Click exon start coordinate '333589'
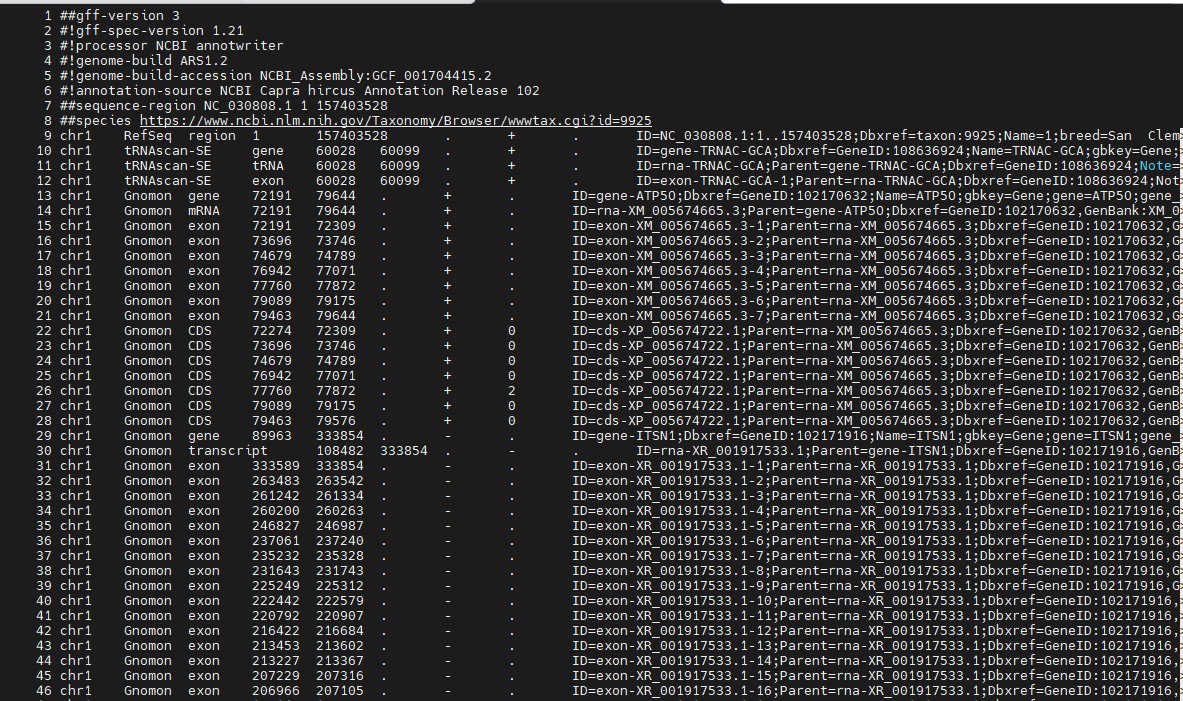The image size is (1183, 701). point(275,466)
